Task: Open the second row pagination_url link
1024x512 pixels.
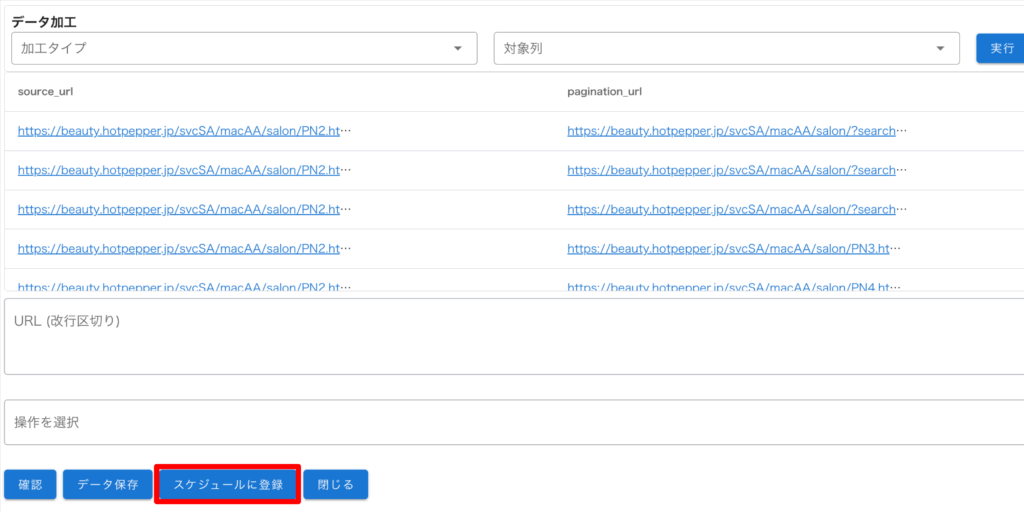Action: coord(736,170)
